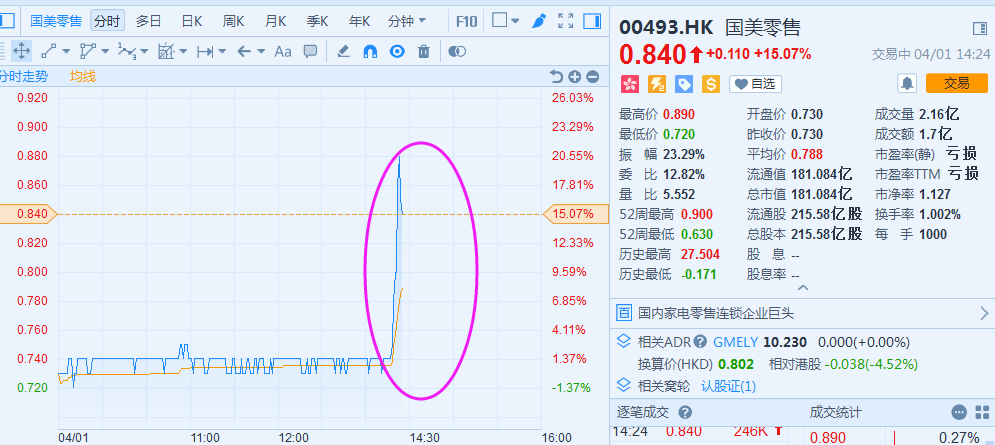Toggle drawing visibility with the eye icon

click(396, 51)
